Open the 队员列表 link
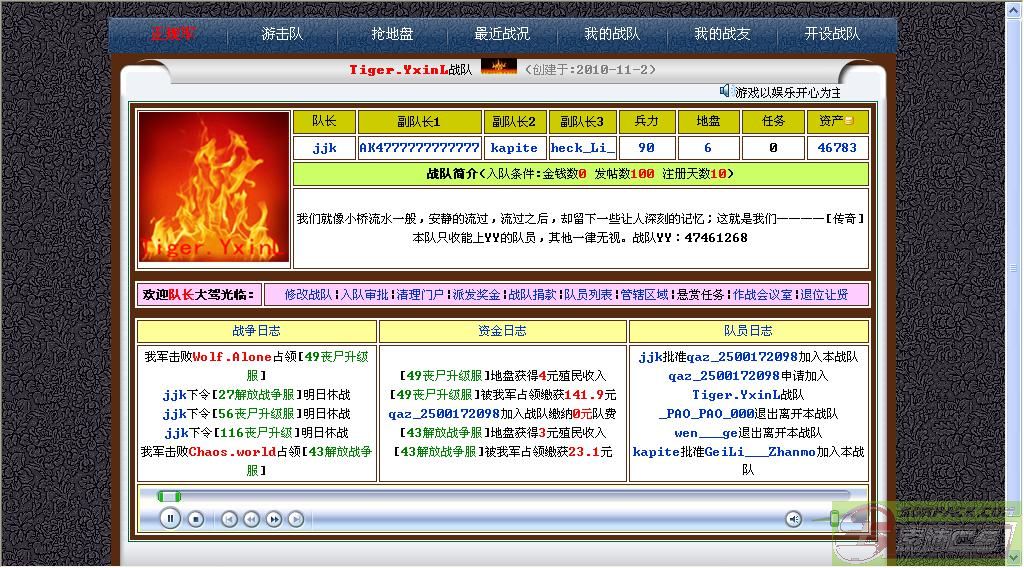Viewport: 1024px width, 568px height. click(588, 295)
